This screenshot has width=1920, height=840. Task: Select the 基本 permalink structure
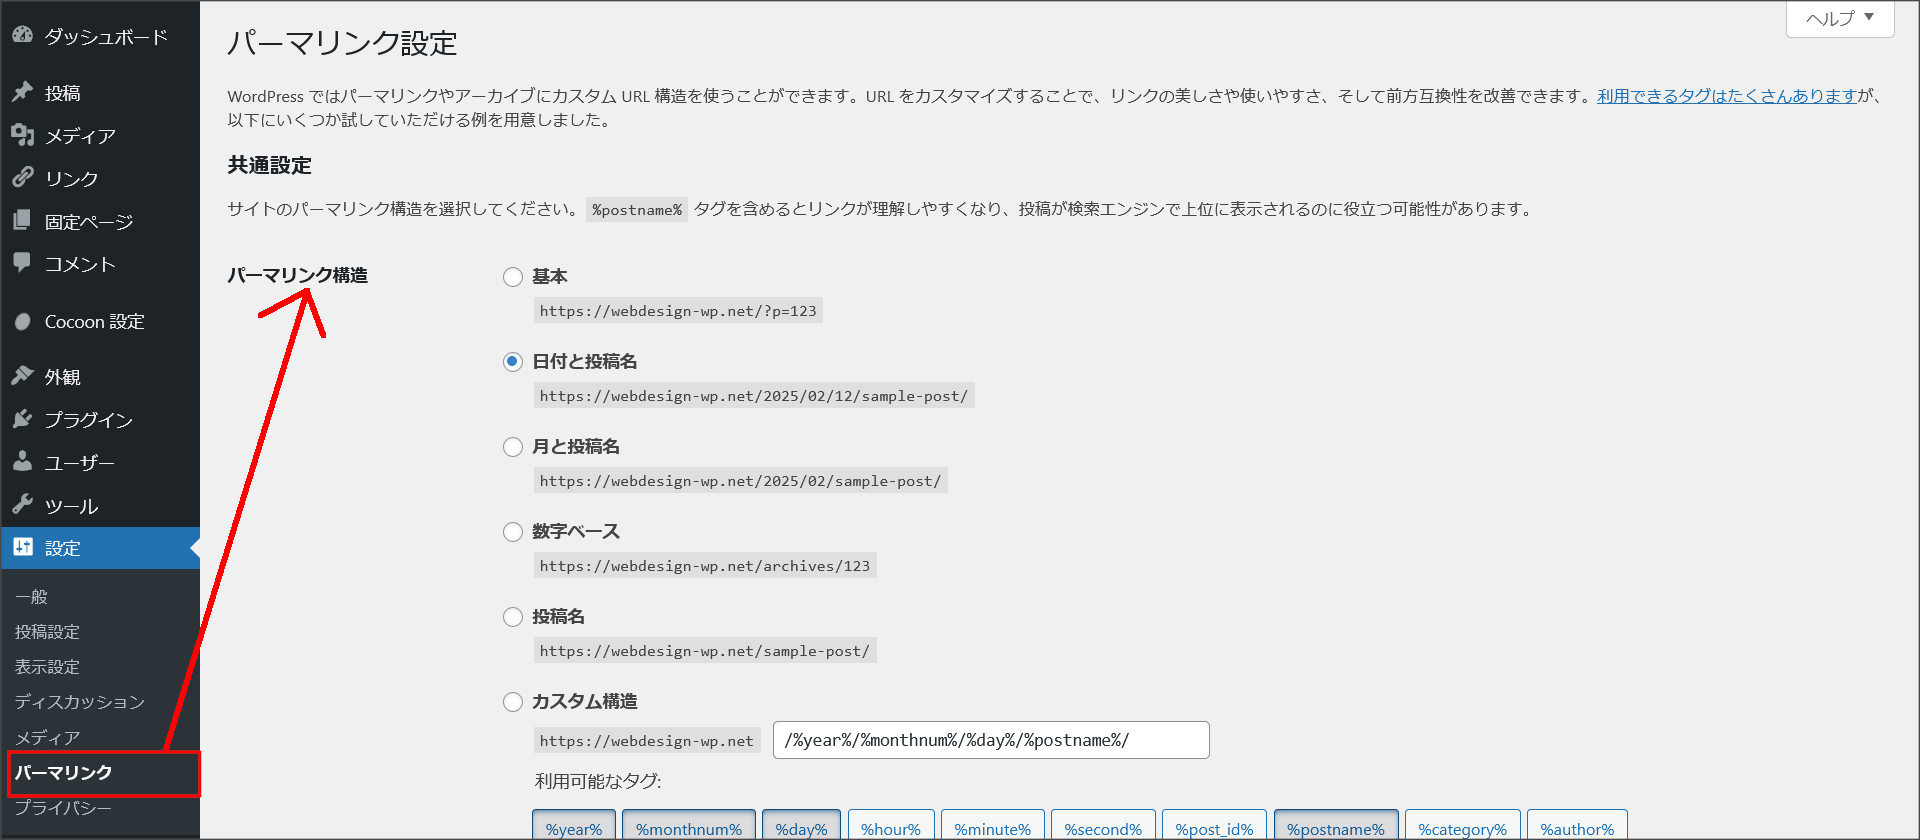pos(513,277)
